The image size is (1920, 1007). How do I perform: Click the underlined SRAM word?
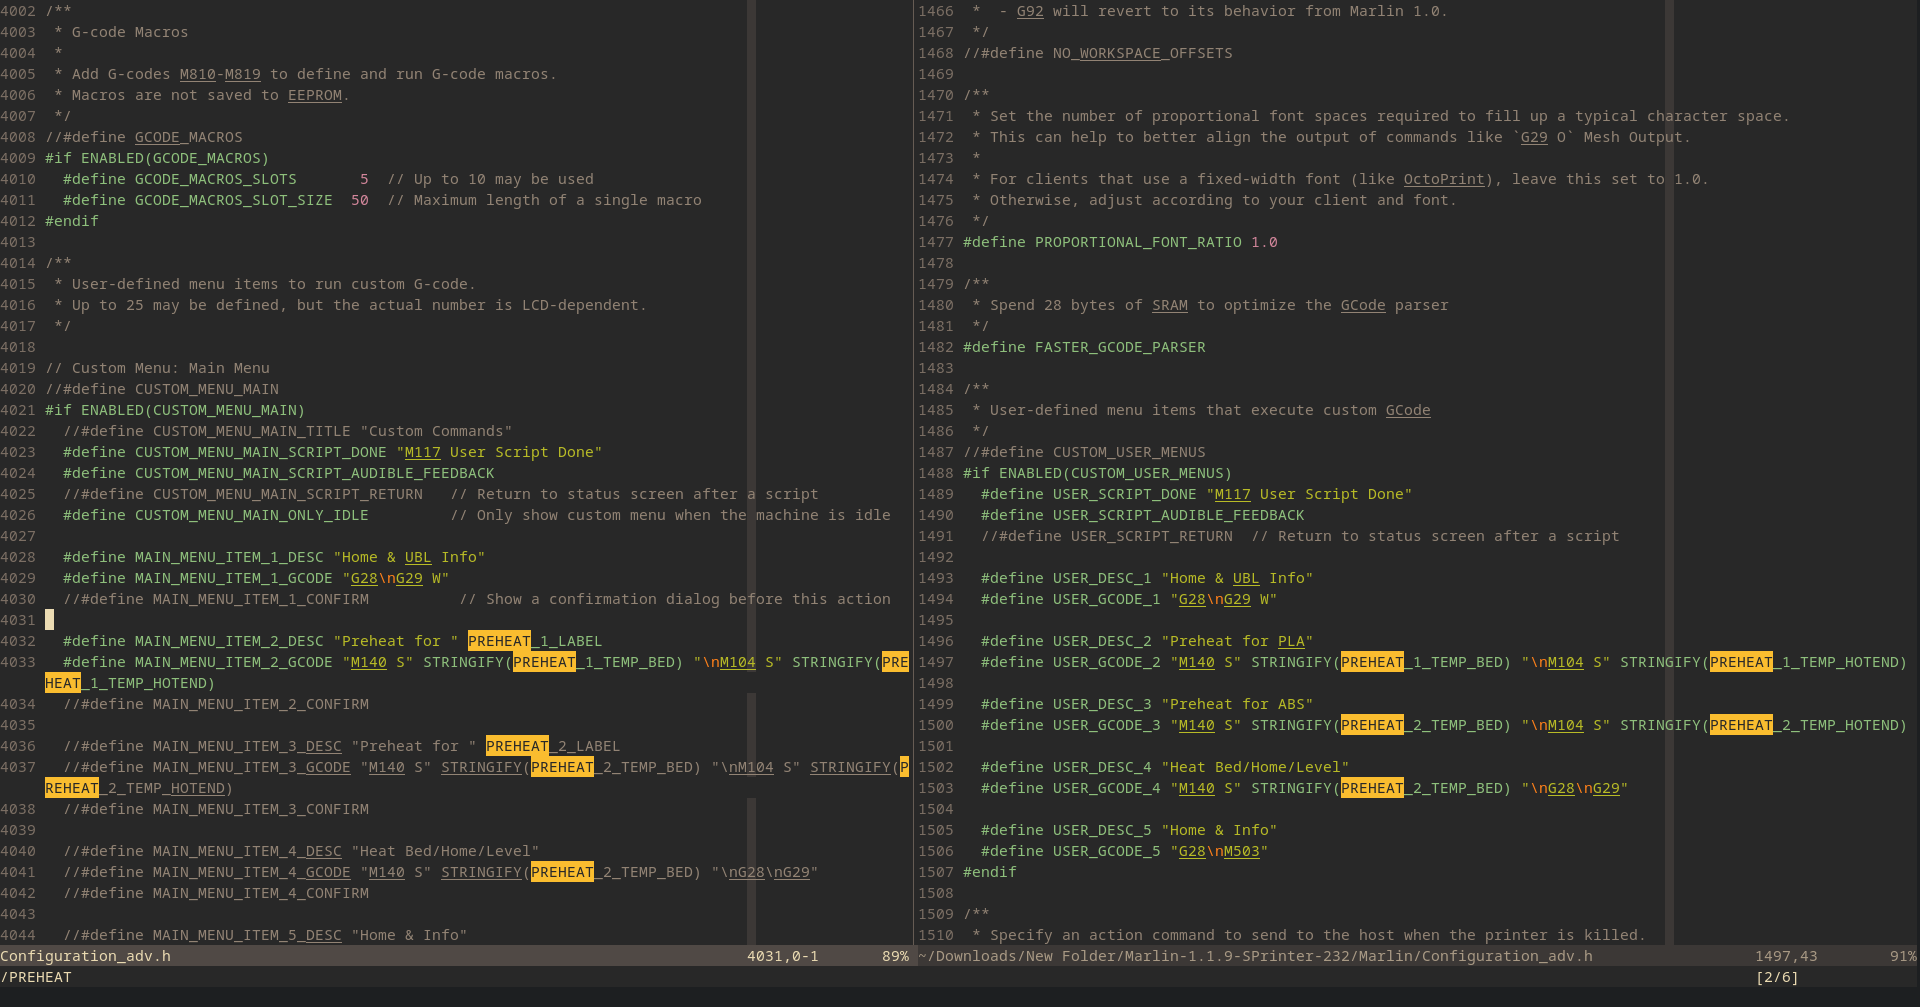(1169, 305)
